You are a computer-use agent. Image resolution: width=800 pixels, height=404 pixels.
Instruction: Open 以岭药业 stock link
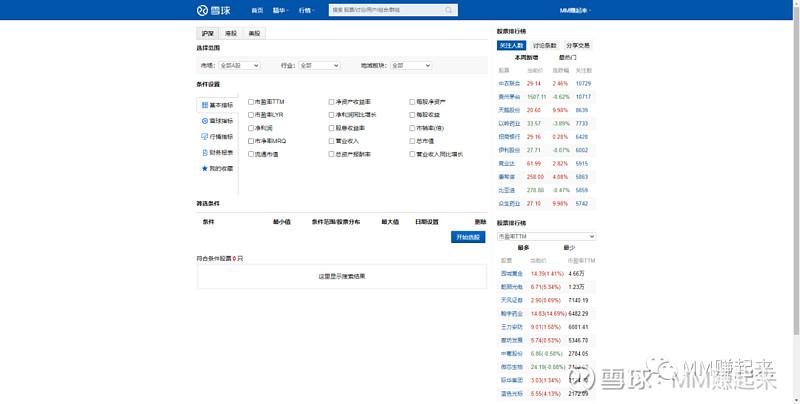pyautogui.click(x=509, y=123)
